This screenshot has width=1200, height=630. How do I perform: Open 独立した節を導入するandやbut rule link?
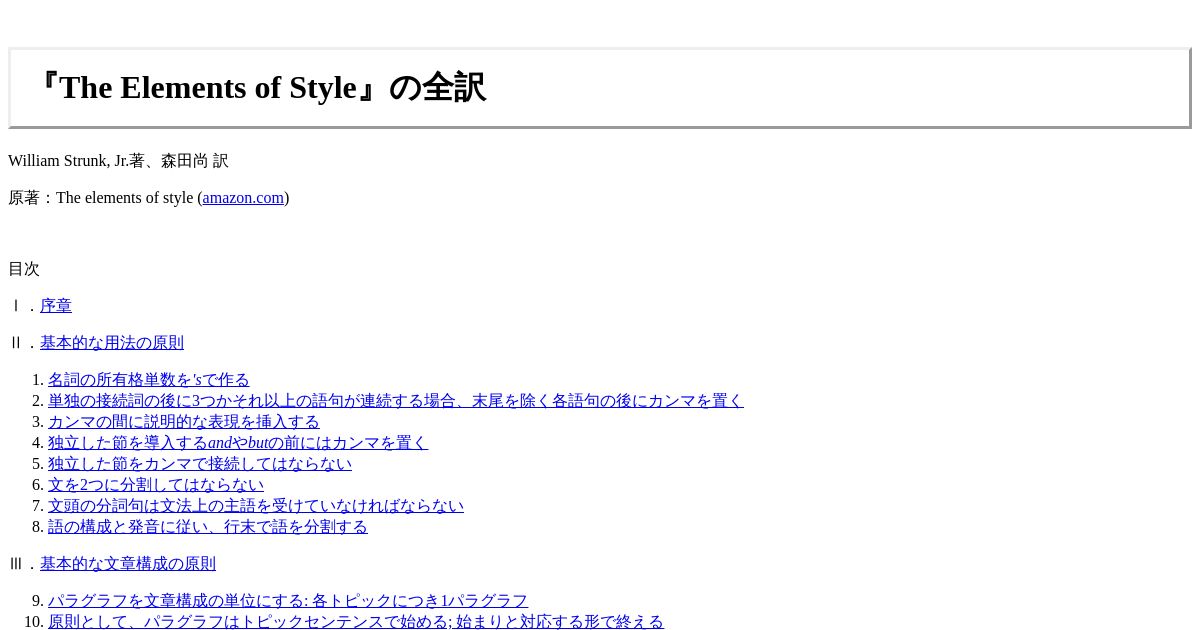pyautogui.click(x=238, y=443)
